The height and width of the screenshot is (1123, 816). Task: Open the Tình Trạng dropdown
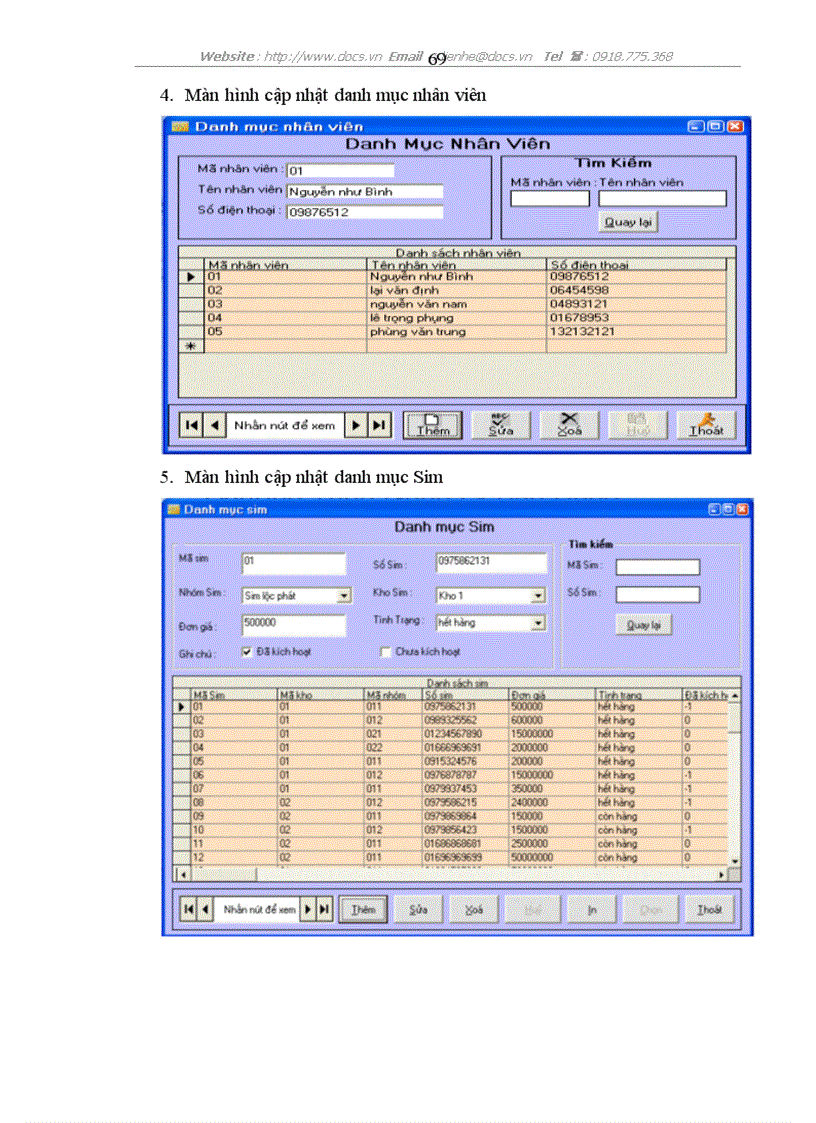(538, 623)
